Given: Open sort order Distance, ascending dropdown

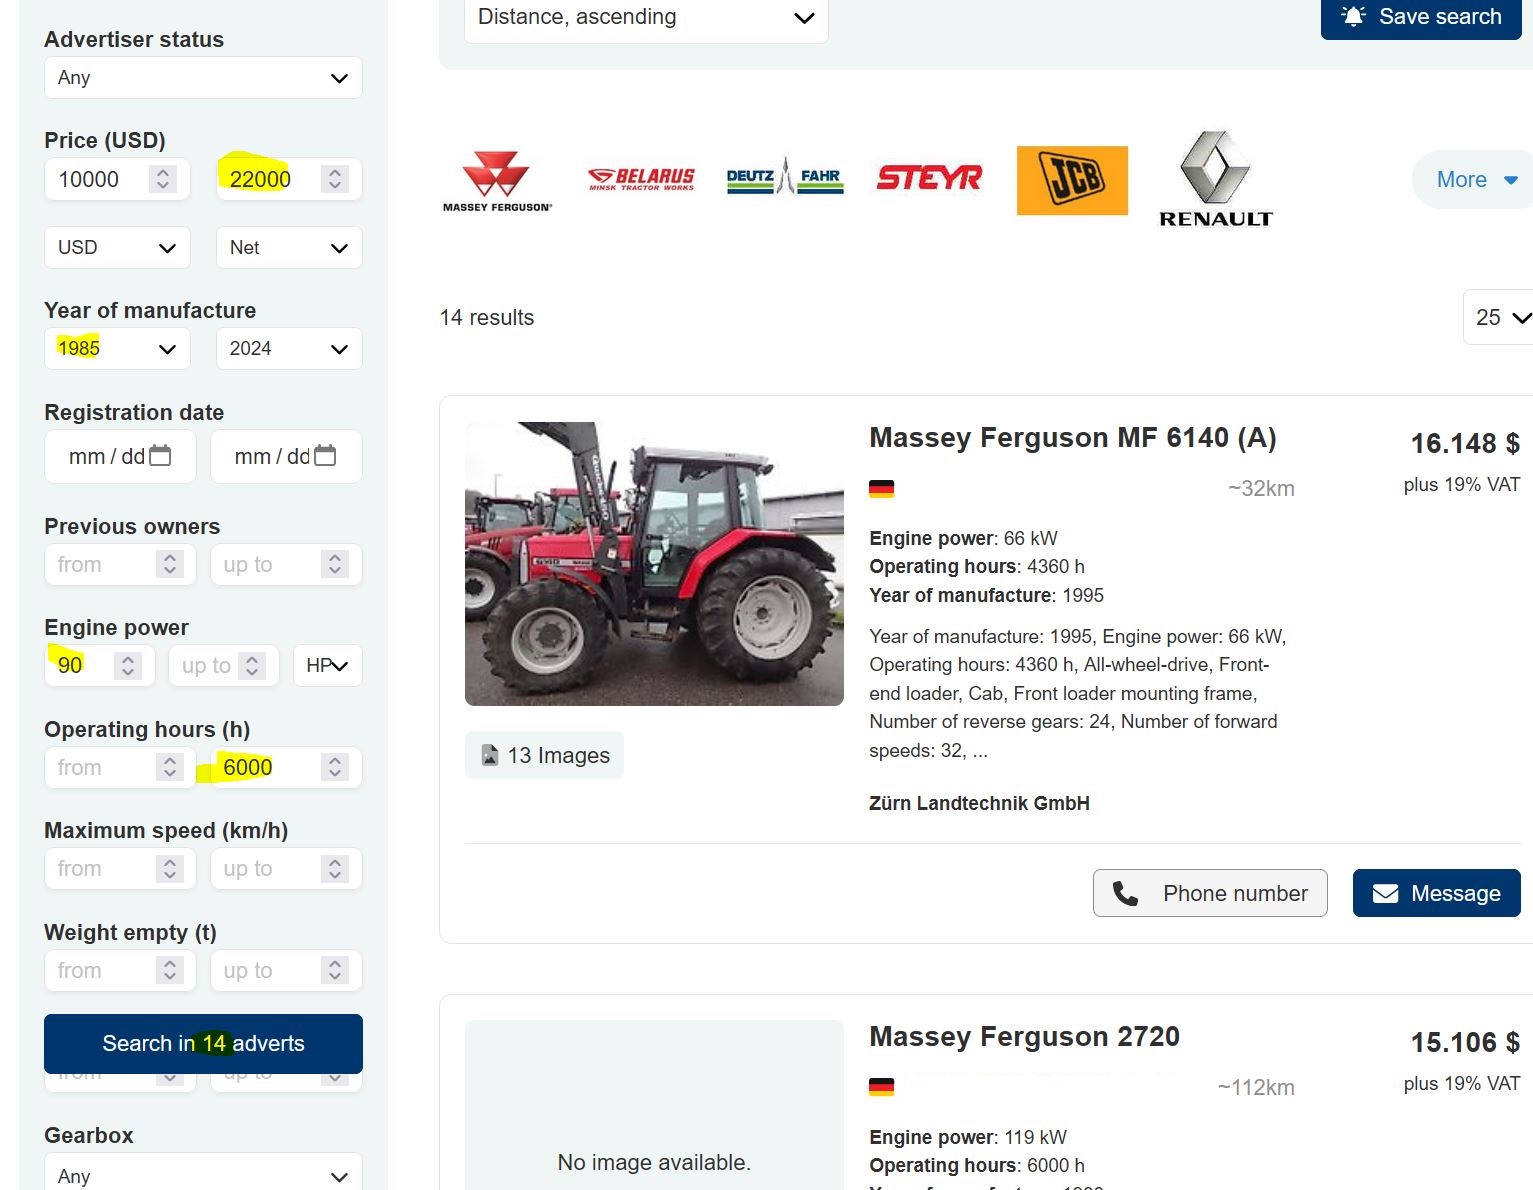Looking at the screenshot, I should click(646, 18).
